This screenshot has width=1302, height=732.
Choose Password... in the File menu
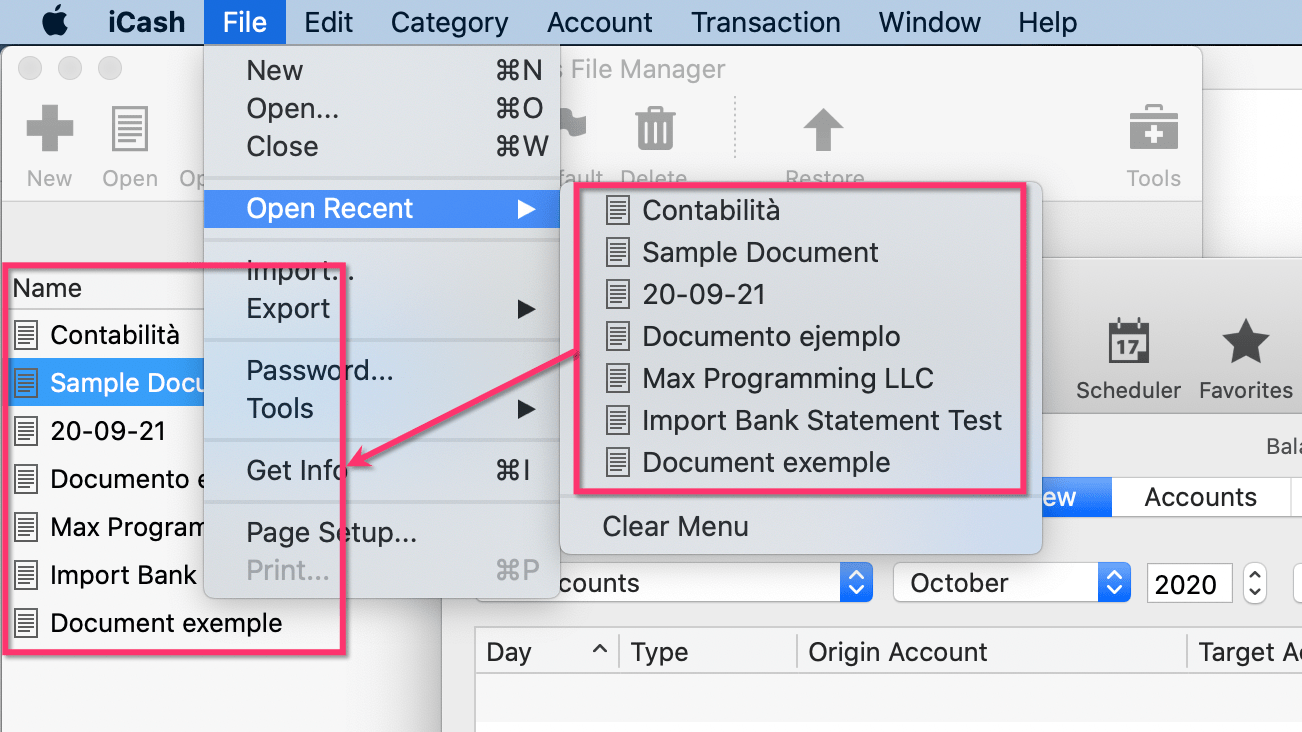point(381,371)
